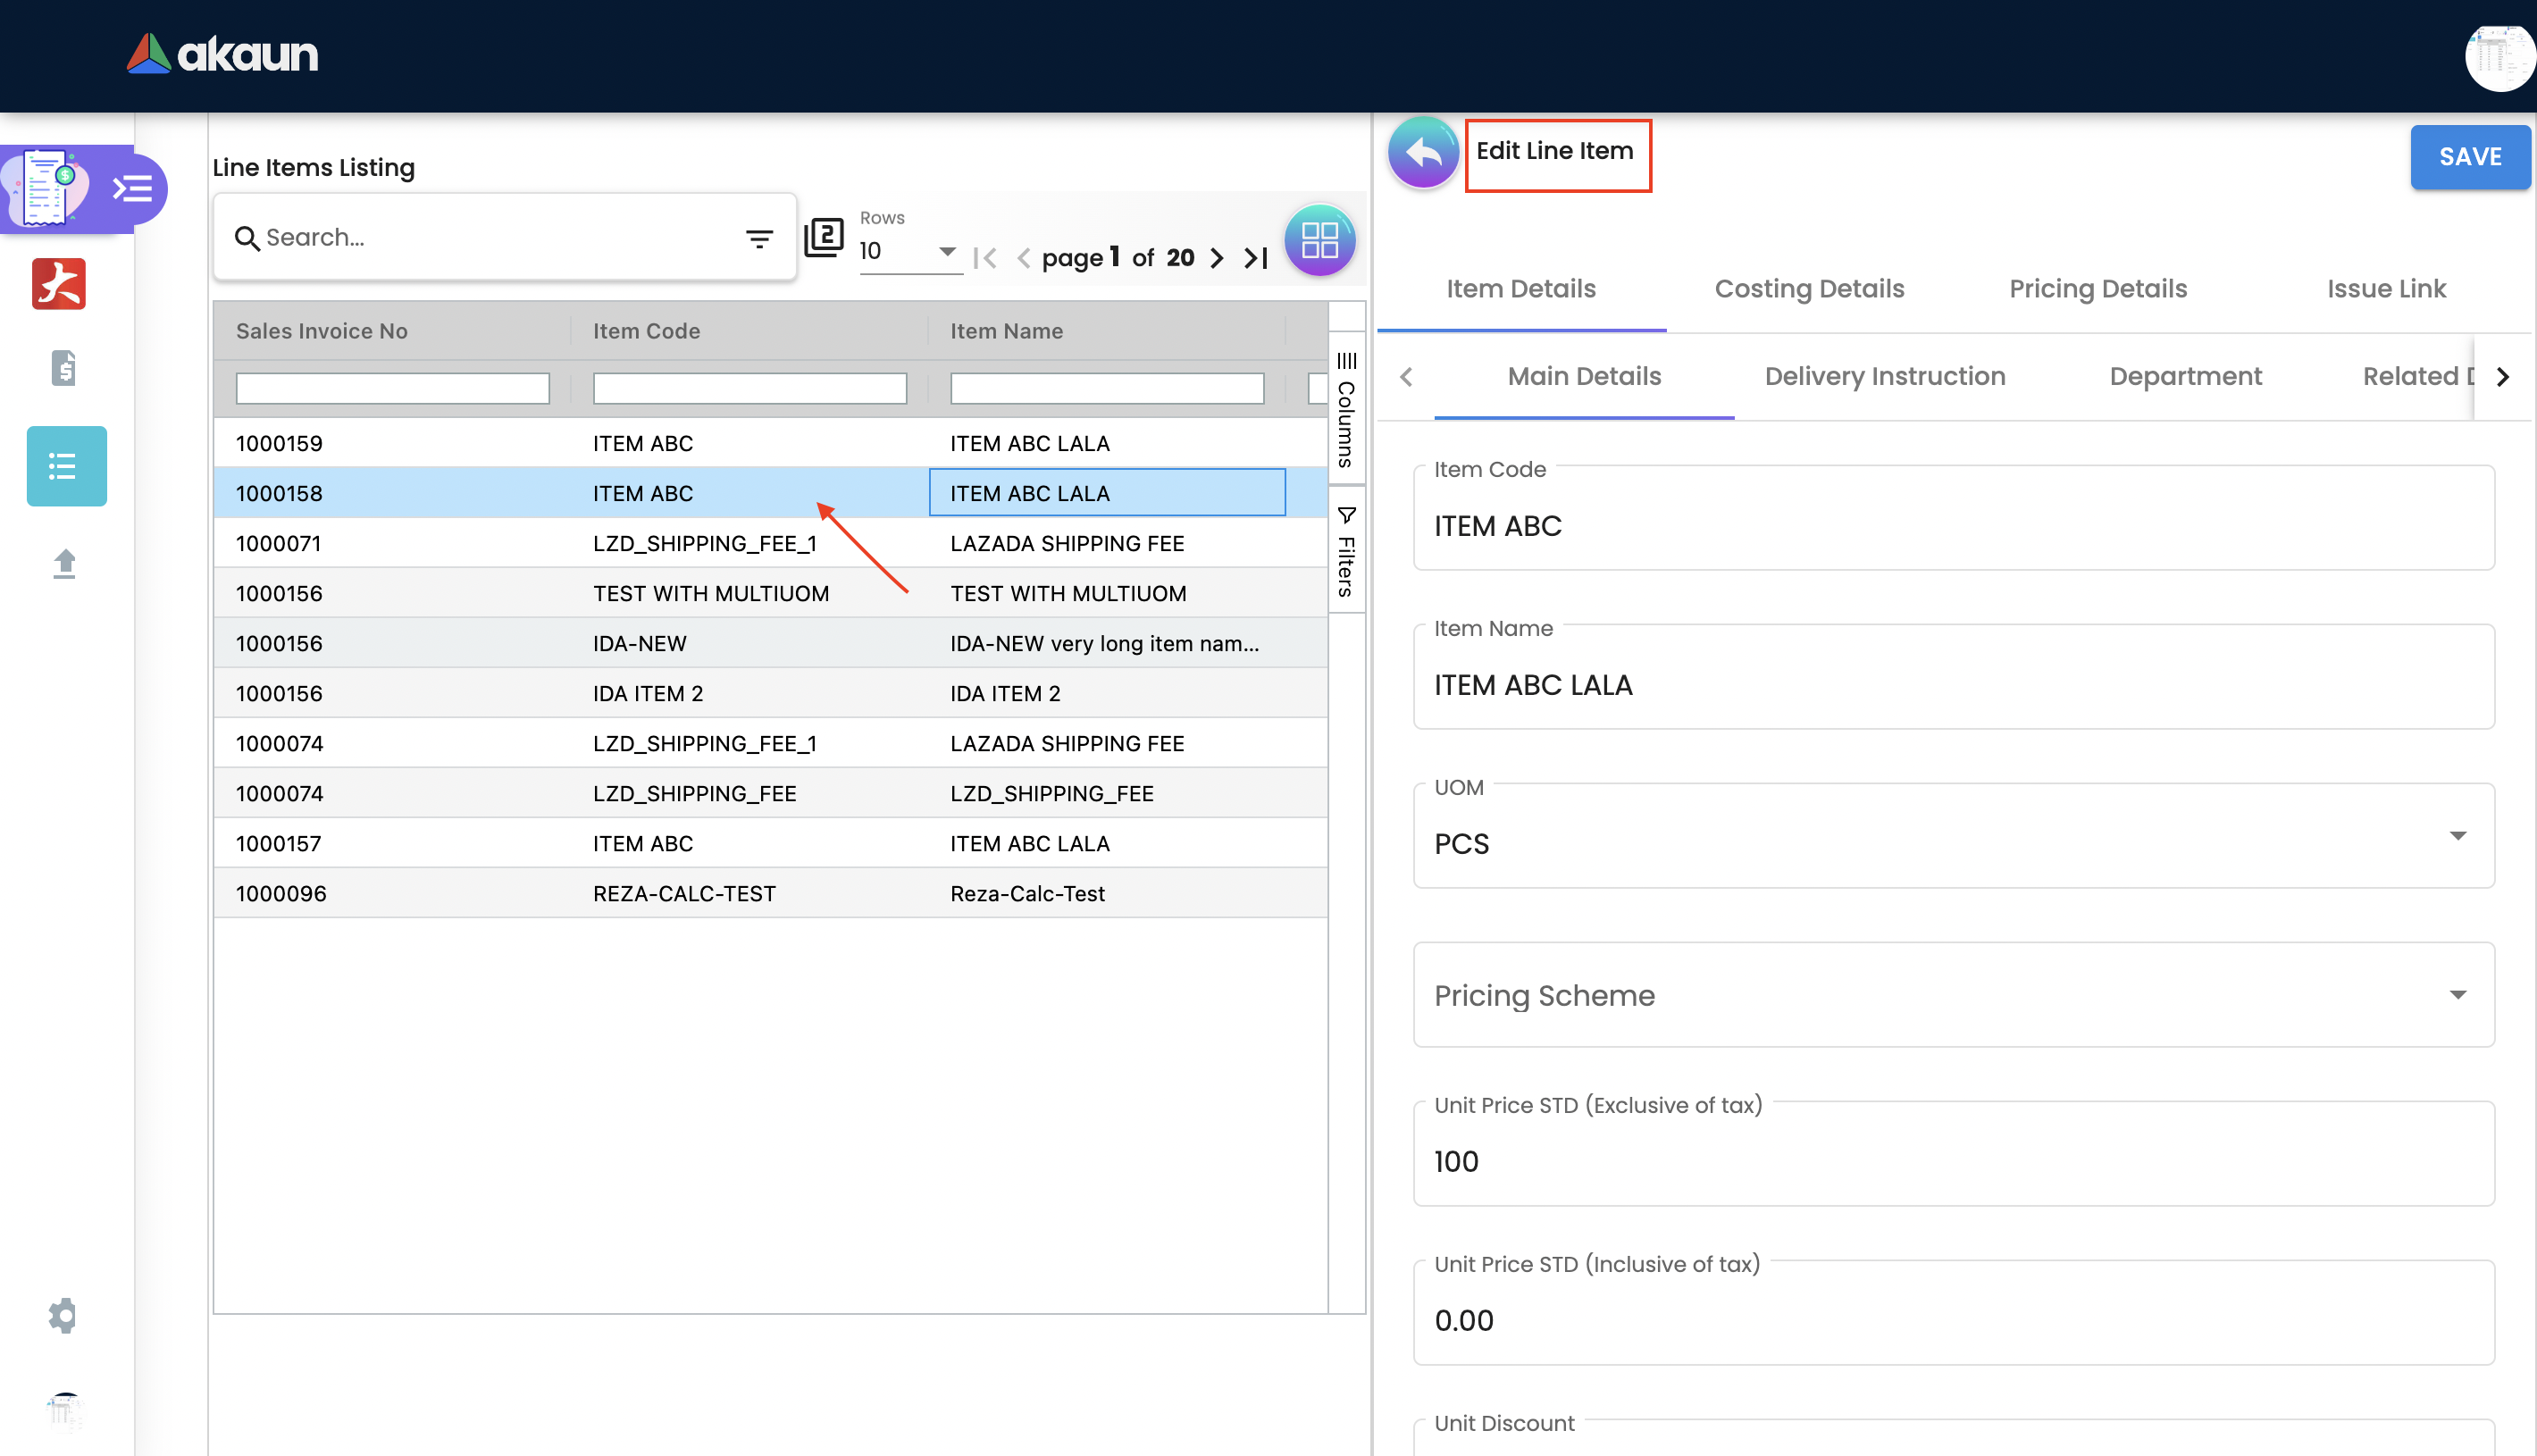Toggle the Columns side panel

(1346, 410)
